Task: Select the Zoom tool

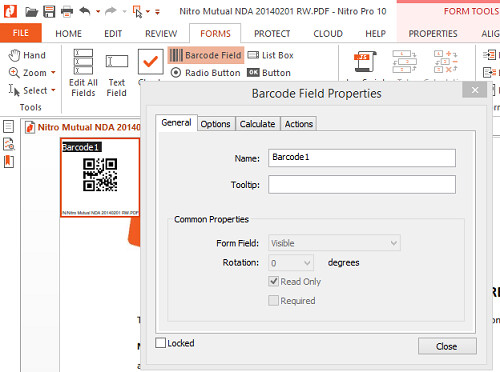Action: tap(28, 73)
